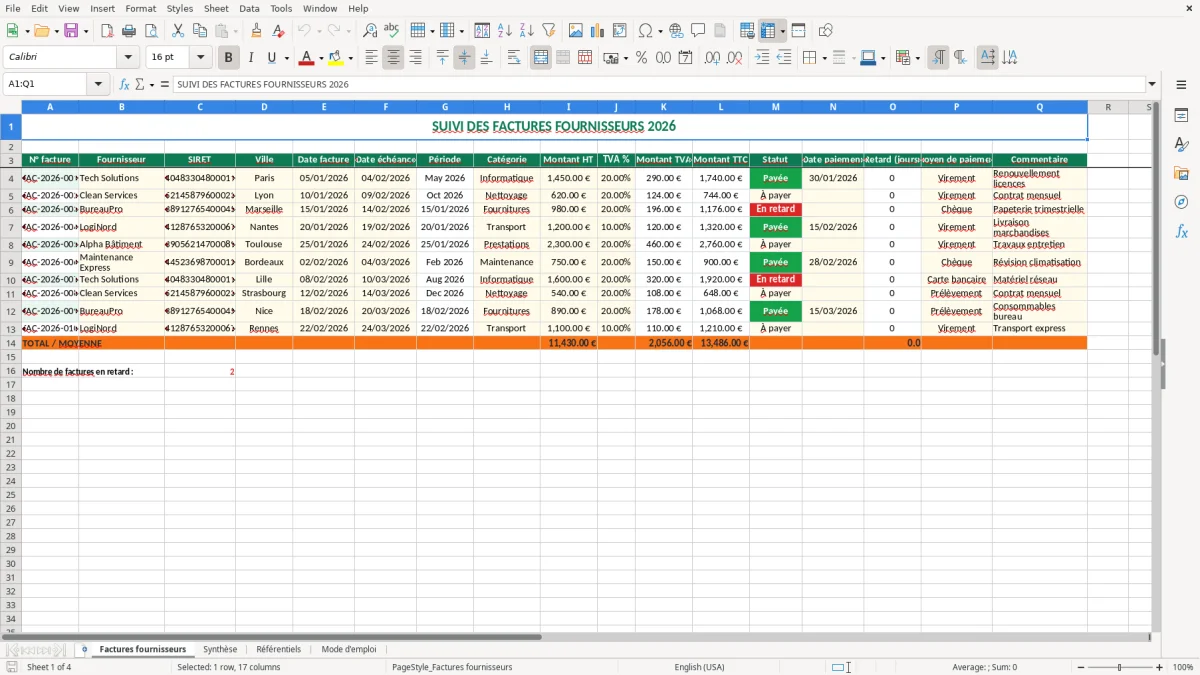Viewport: 1200px width, 675px height.
Task: Click Insert Image icon
Action: coord(576,31)
